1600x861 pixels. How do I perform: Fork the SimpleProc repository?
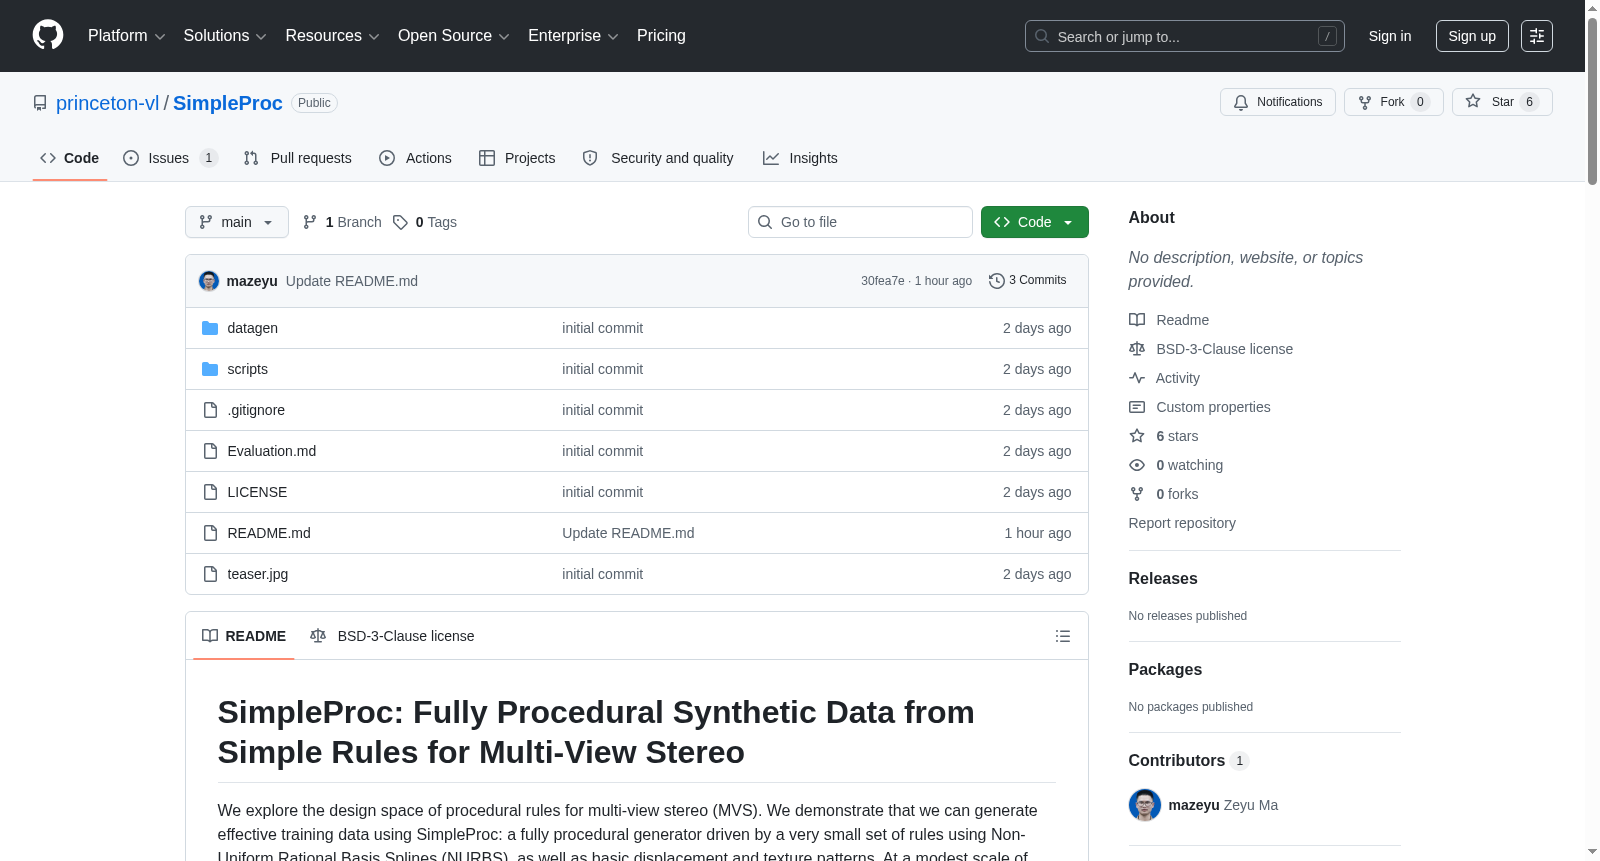1394,102
